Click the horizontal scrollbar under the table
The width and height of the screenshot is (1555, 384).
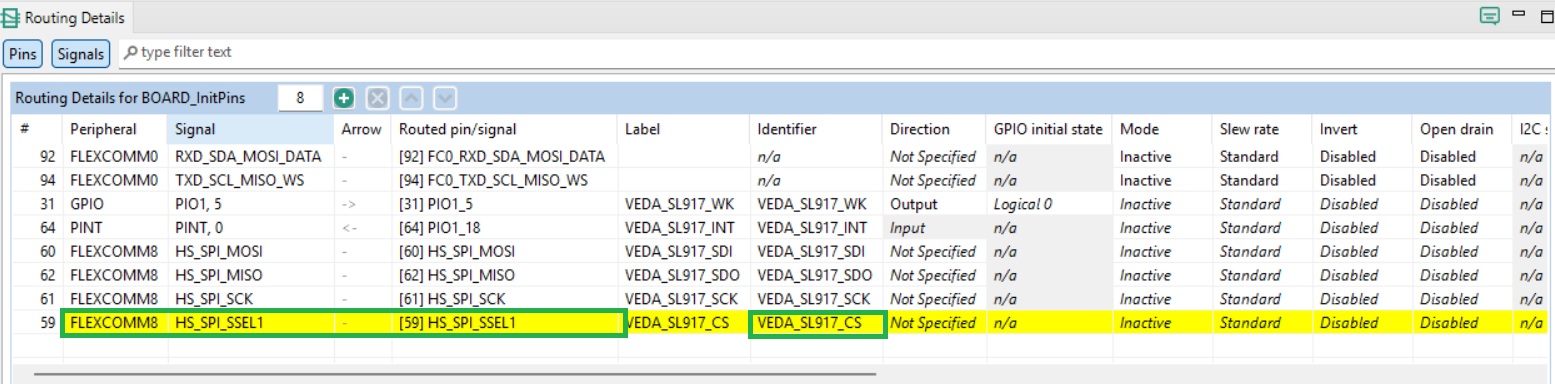455,375
